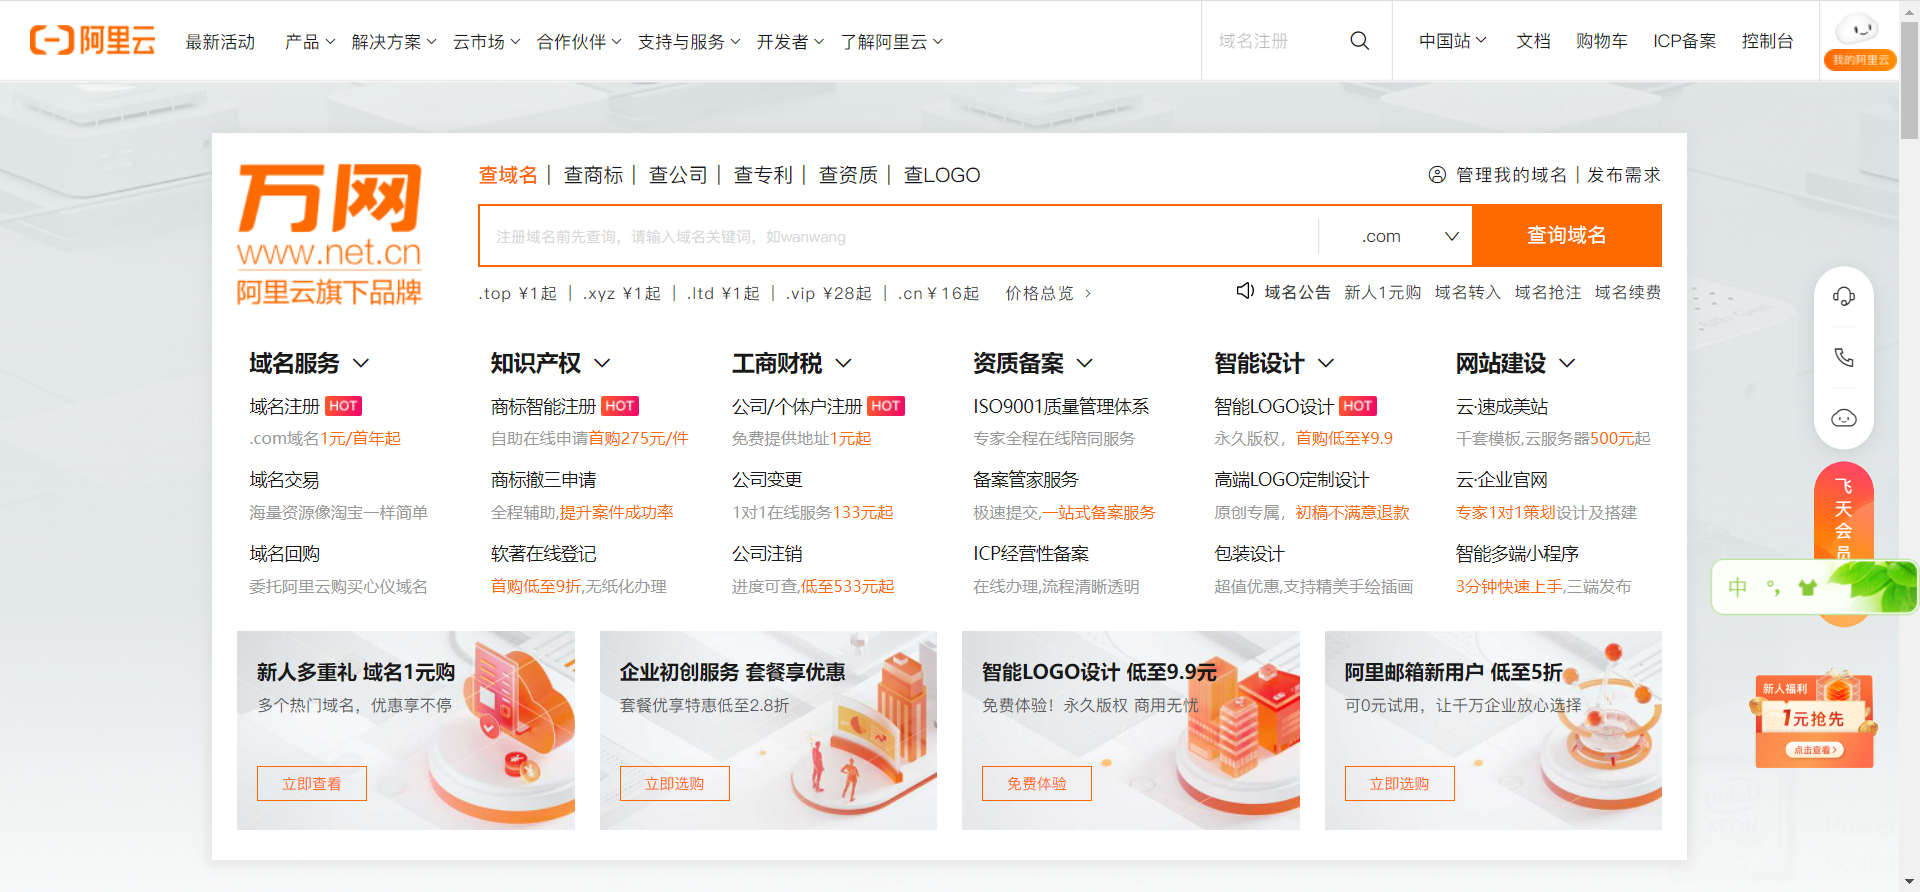Click the 新人福利 1元抢先 gift promo
This screenshot has height=892, width=1920.
tap(1814, 719)
